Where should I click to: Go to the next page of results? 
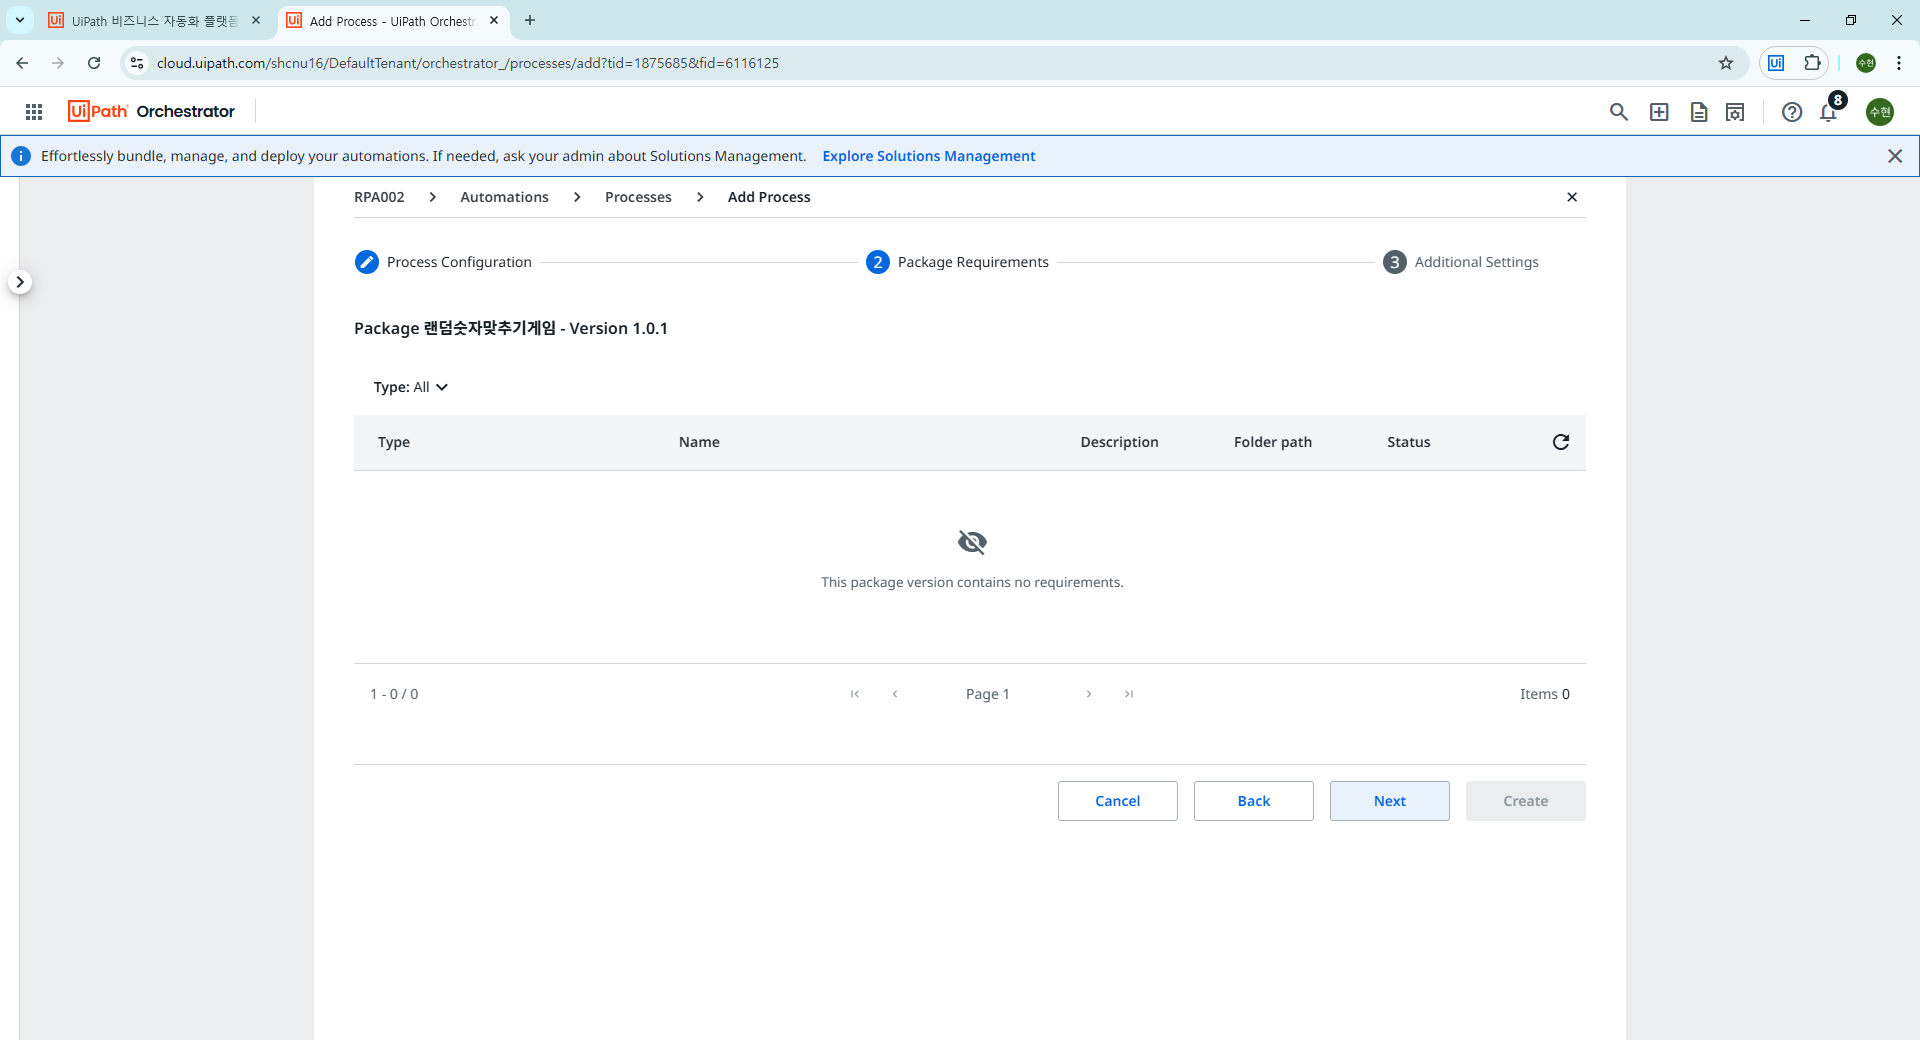[1089, 694]
